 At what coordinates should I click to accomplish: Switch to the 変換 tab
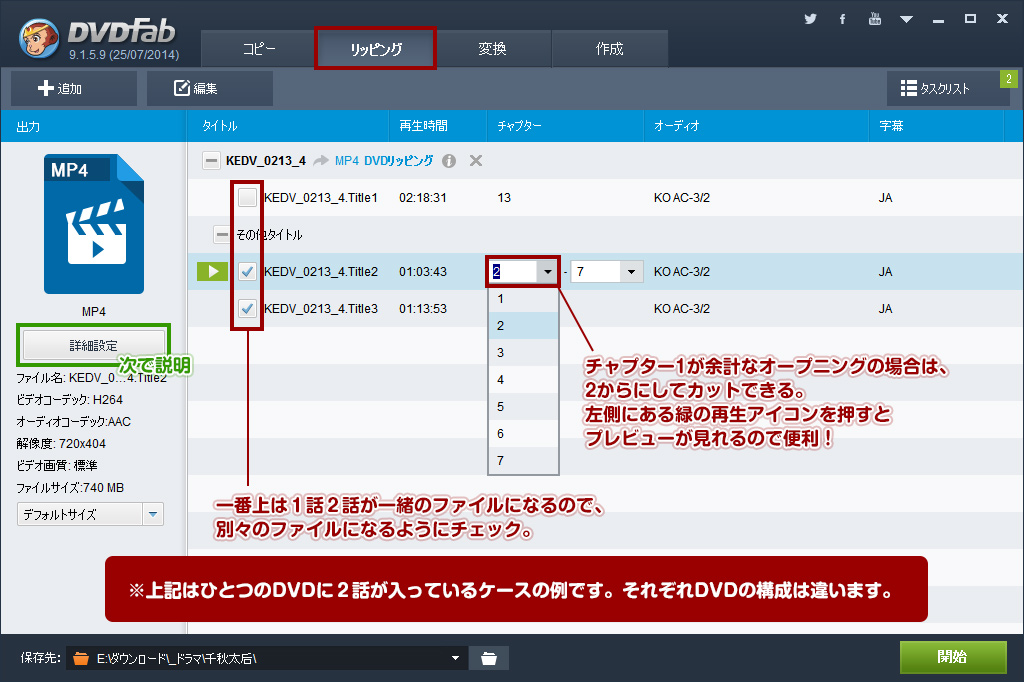tap(492, 48)
